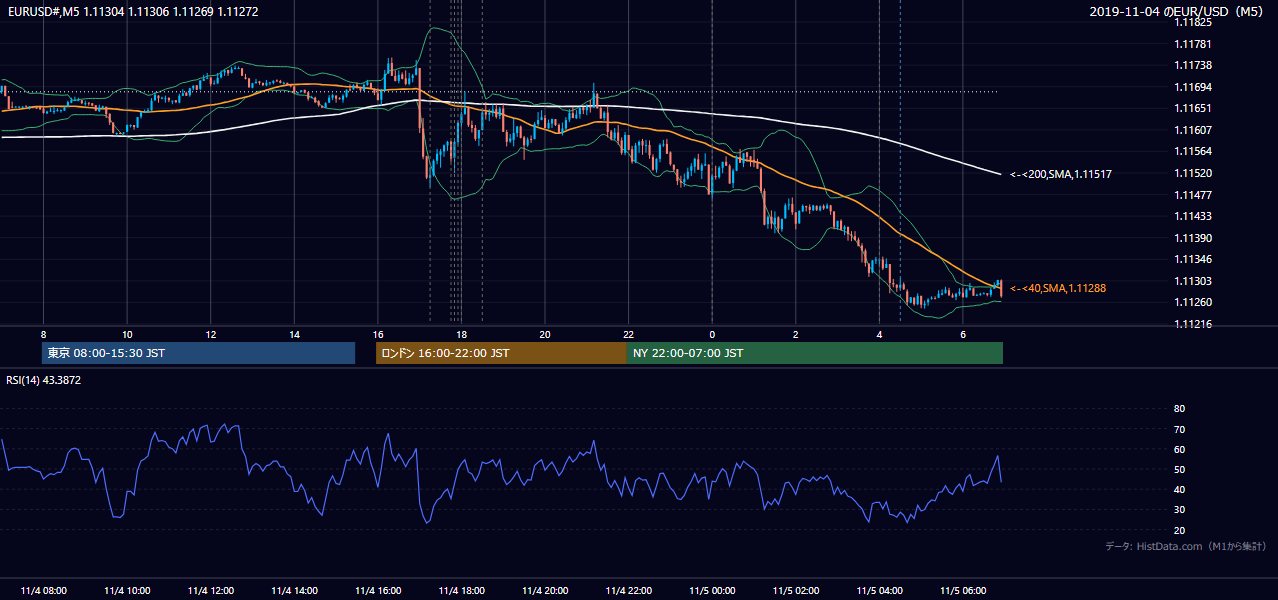The image size is (1278, 600).
Task: Click RSI scale value 60
Action: (x=1180, y=449)
